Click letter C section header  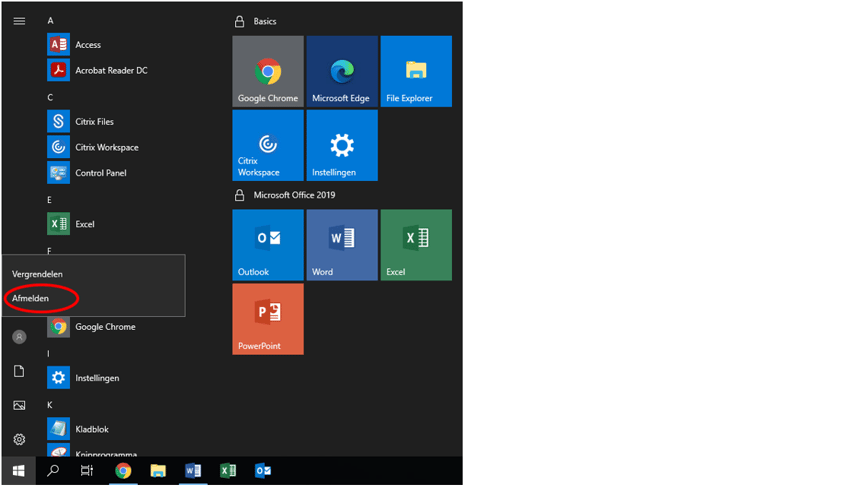click(x=50, y=98)
